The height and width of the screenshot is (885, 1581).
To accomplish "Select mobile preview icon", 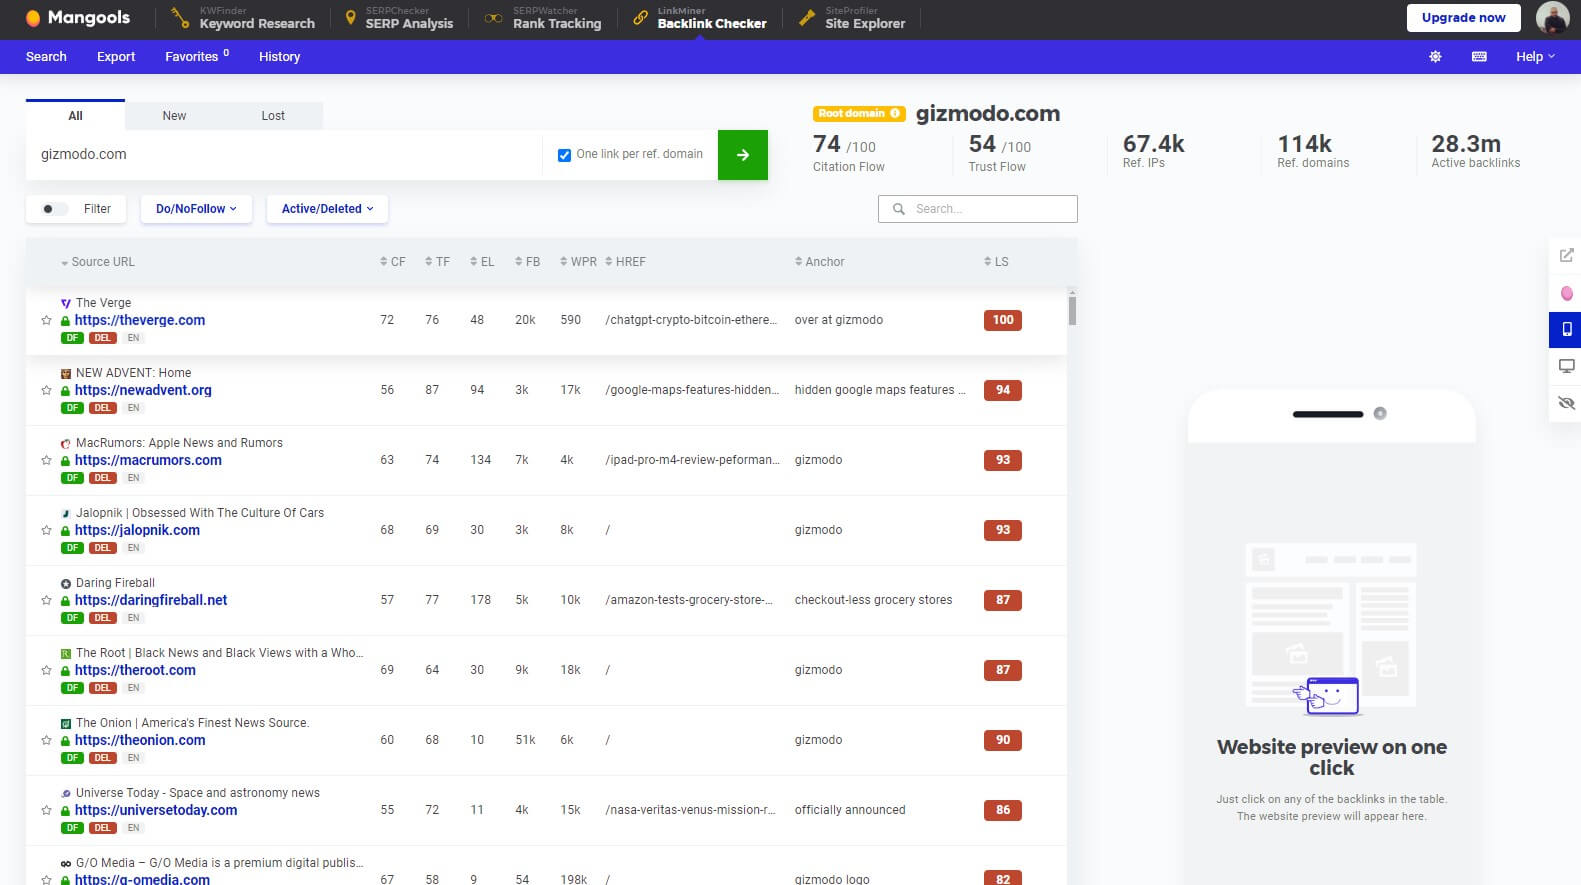I will pyautogui.click(x=1566, y=329).
